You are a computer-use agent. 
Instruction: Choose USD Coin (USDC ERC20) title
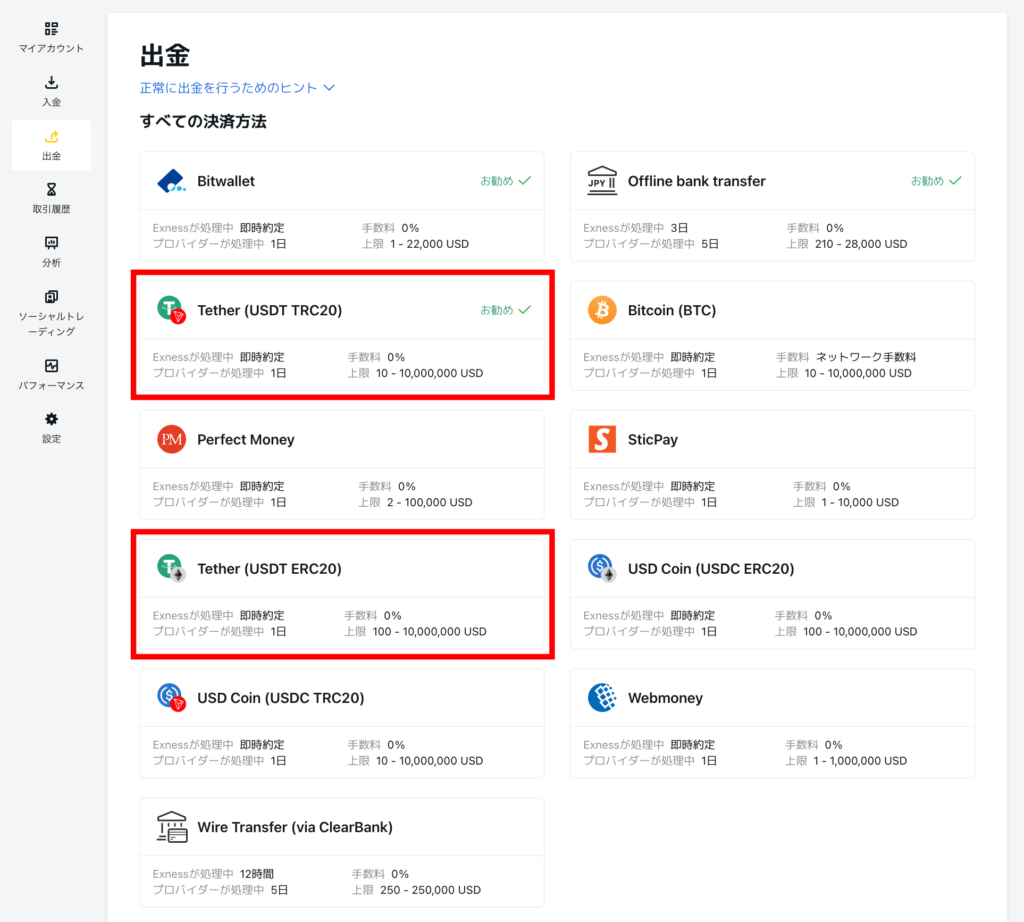(x=711, y=569)
